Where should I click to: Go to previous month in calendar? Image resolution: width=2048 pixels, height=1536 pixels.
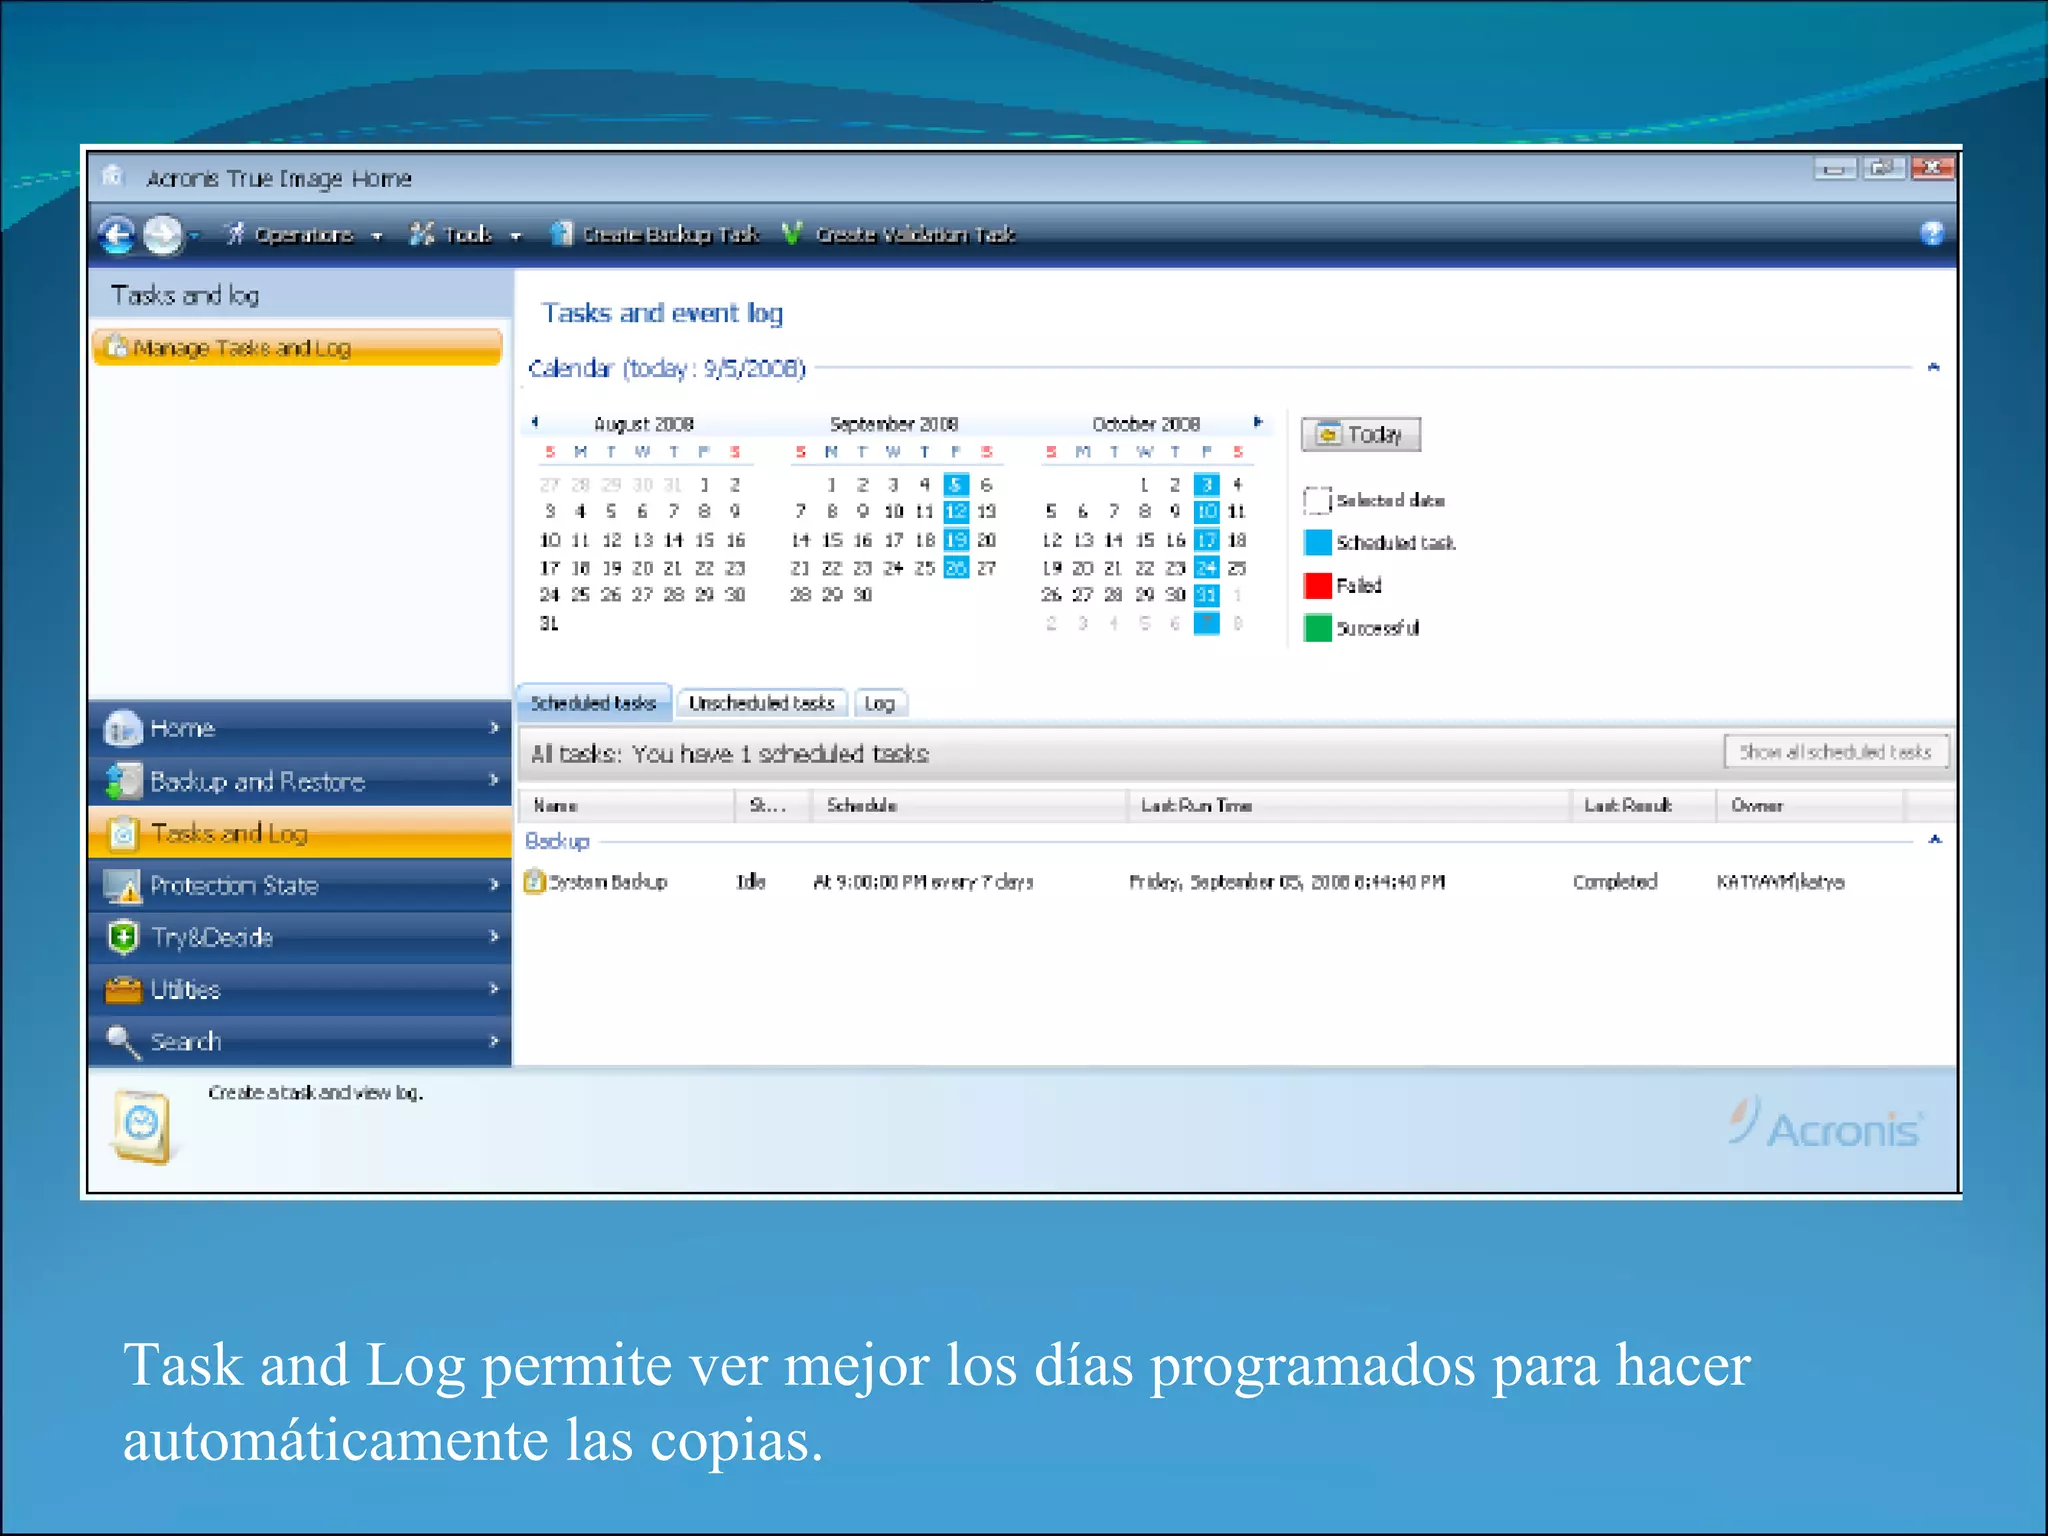tap(535, 422)
